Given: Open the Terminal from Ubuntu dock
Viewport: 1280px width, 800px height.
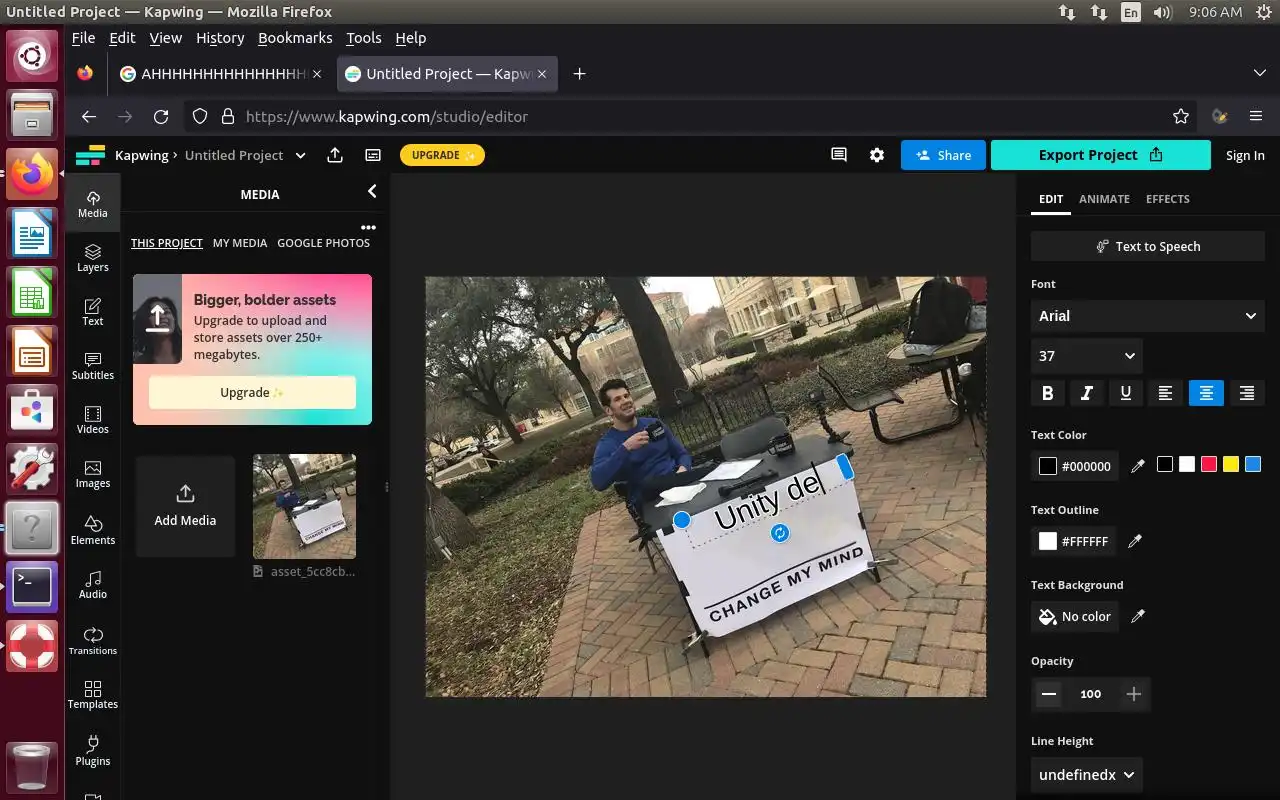Looking at the screenshot, I should point(32,586).
